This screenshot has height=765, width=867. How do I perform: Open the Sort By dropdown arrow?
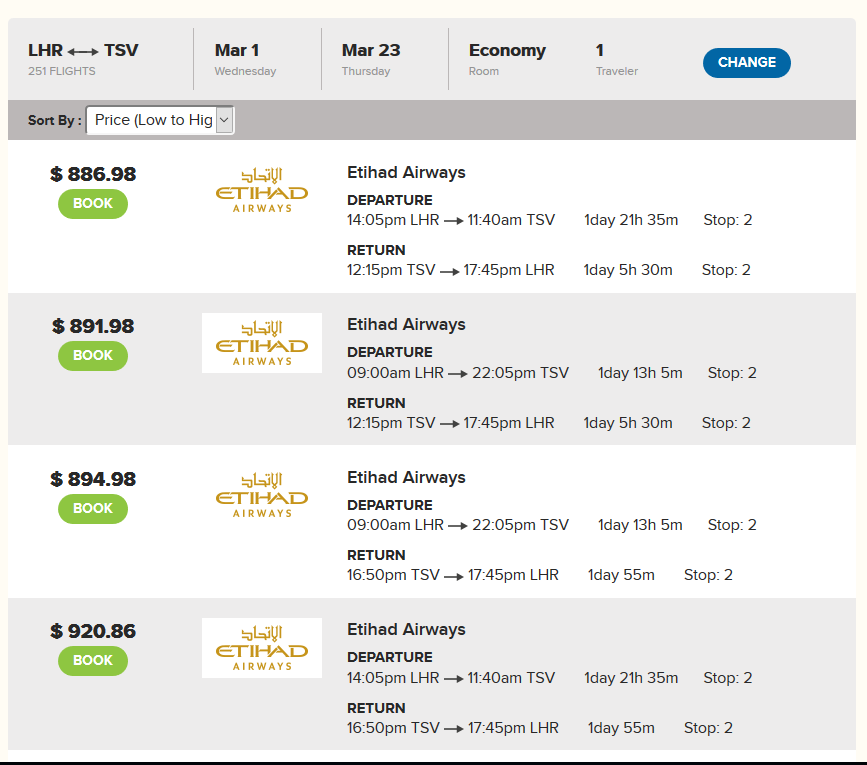[224, 120]
